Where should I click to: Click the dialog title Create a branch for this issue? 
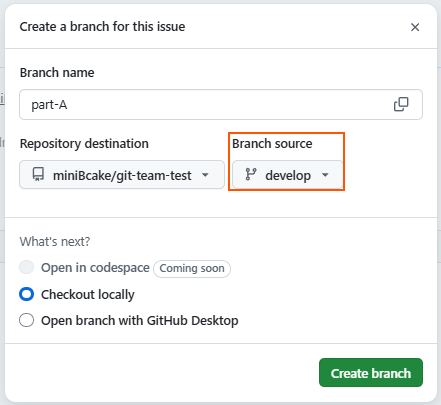pos(102,27)
